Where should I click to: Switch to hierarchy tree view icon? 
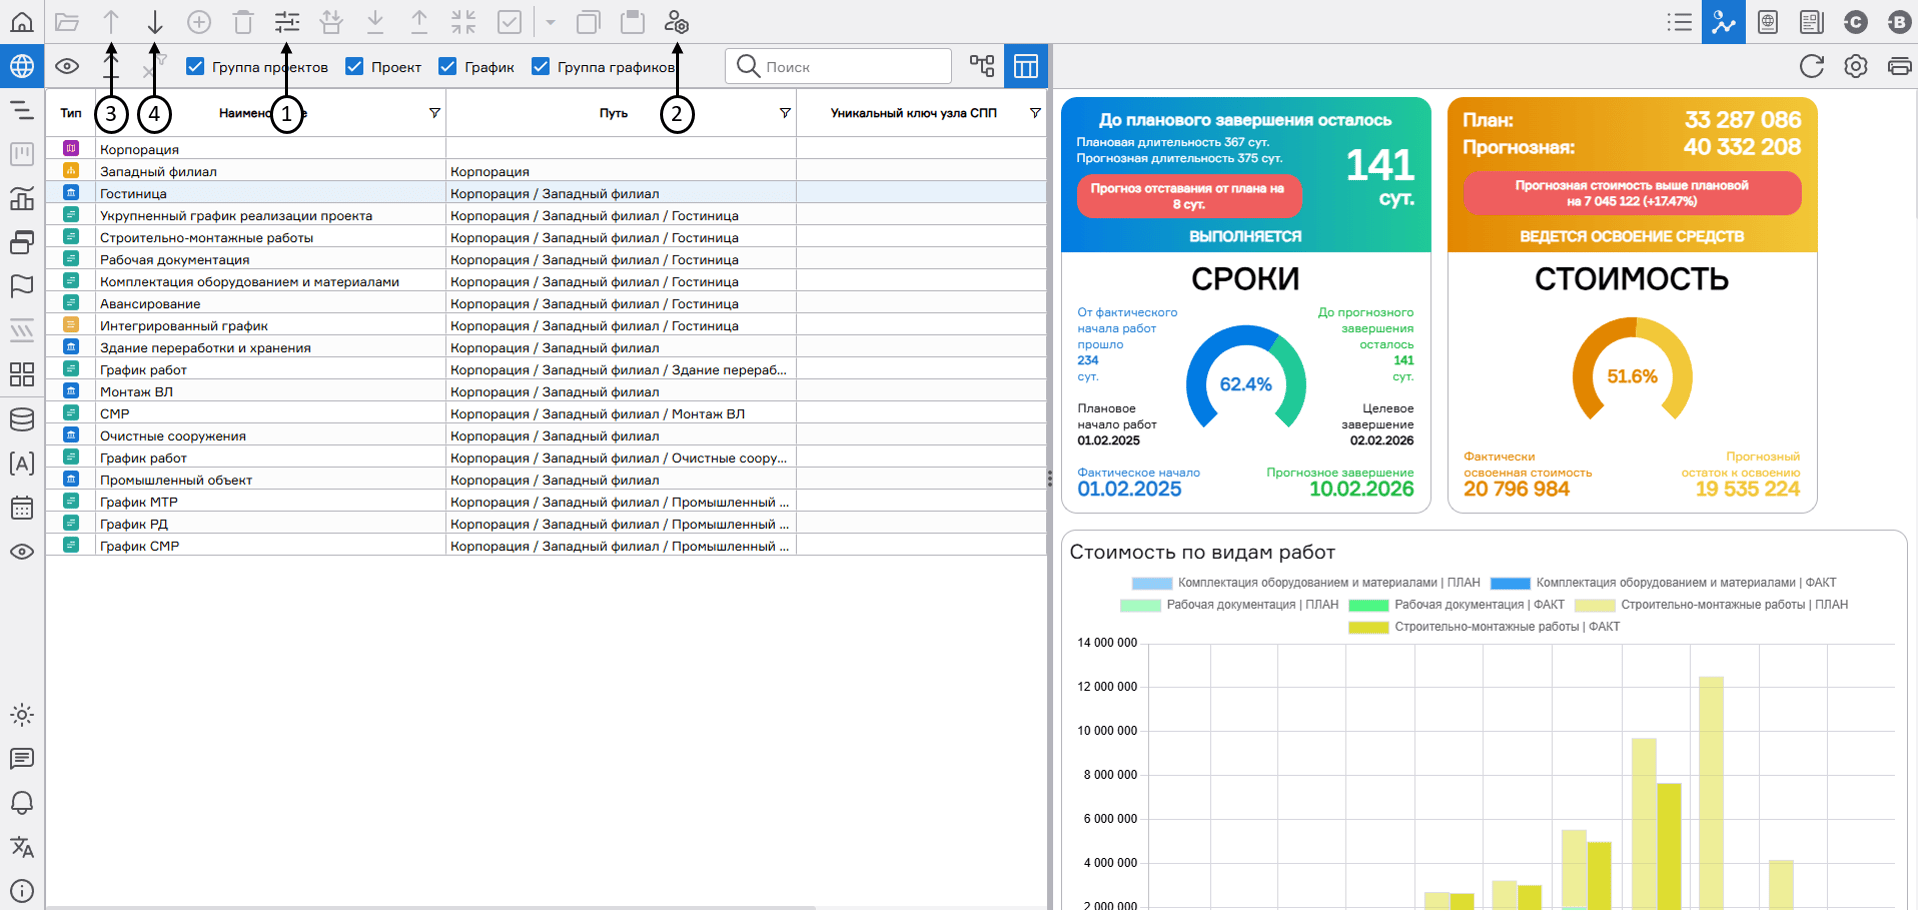coord(982,66)
